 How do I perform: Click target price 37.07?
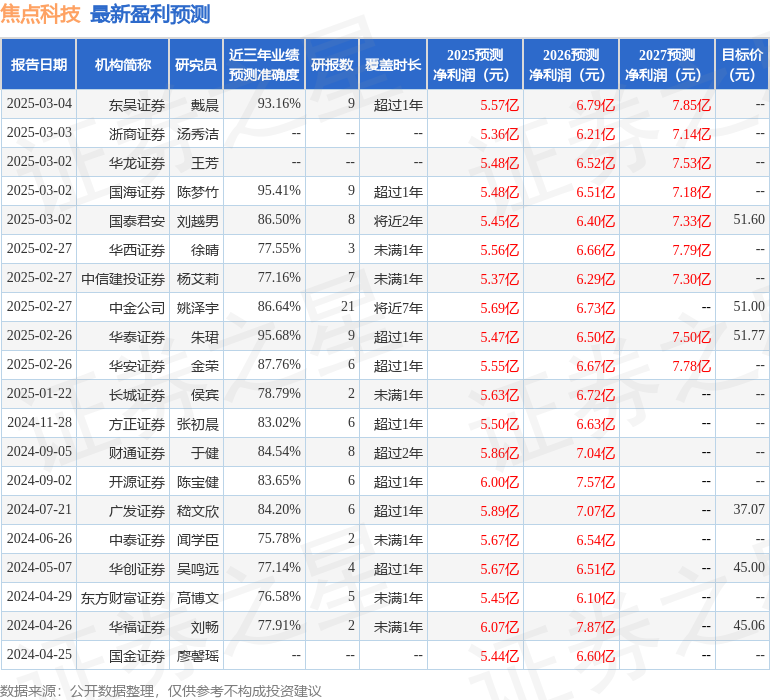pyautogui.click(x=749, y=509)
